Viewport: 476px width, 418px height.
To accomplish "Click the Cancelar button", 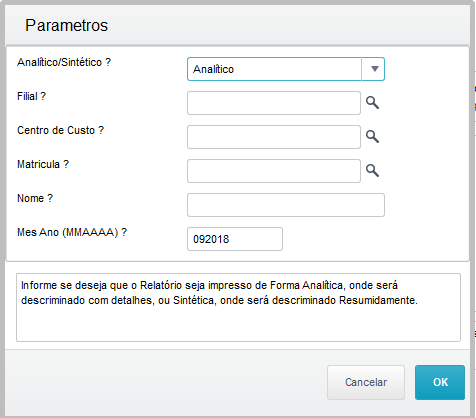I will tap(366, 382).
